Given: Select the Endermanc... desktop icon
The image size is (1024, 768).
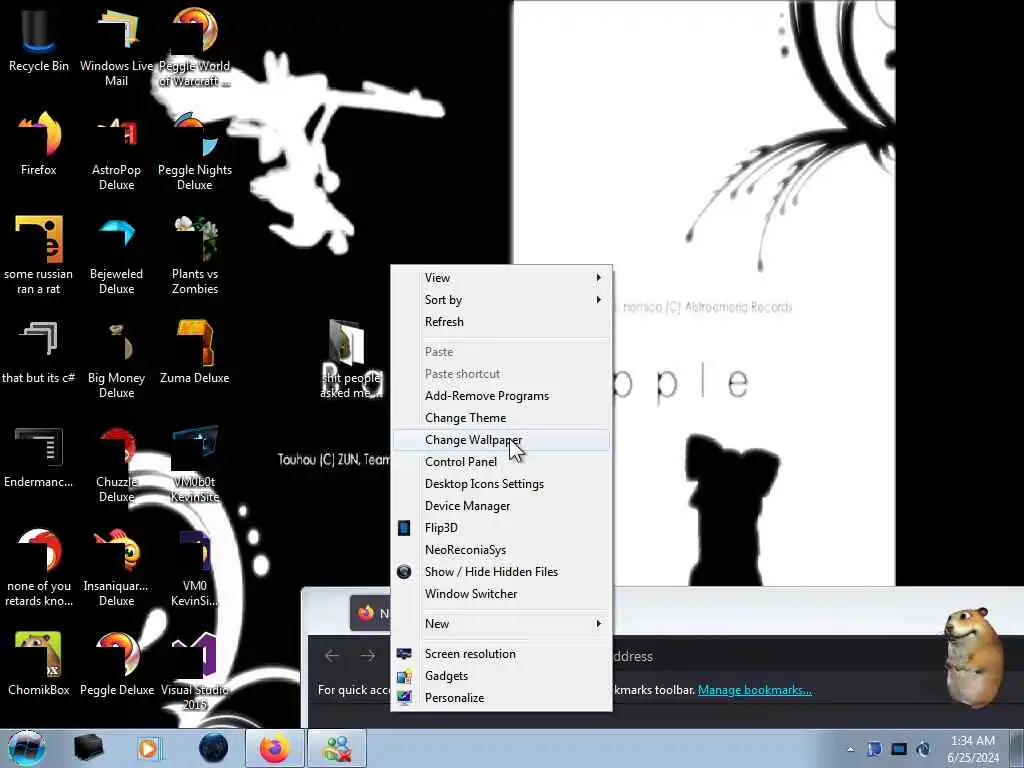Looking at the screenshot, I should [x=39, y=457].
